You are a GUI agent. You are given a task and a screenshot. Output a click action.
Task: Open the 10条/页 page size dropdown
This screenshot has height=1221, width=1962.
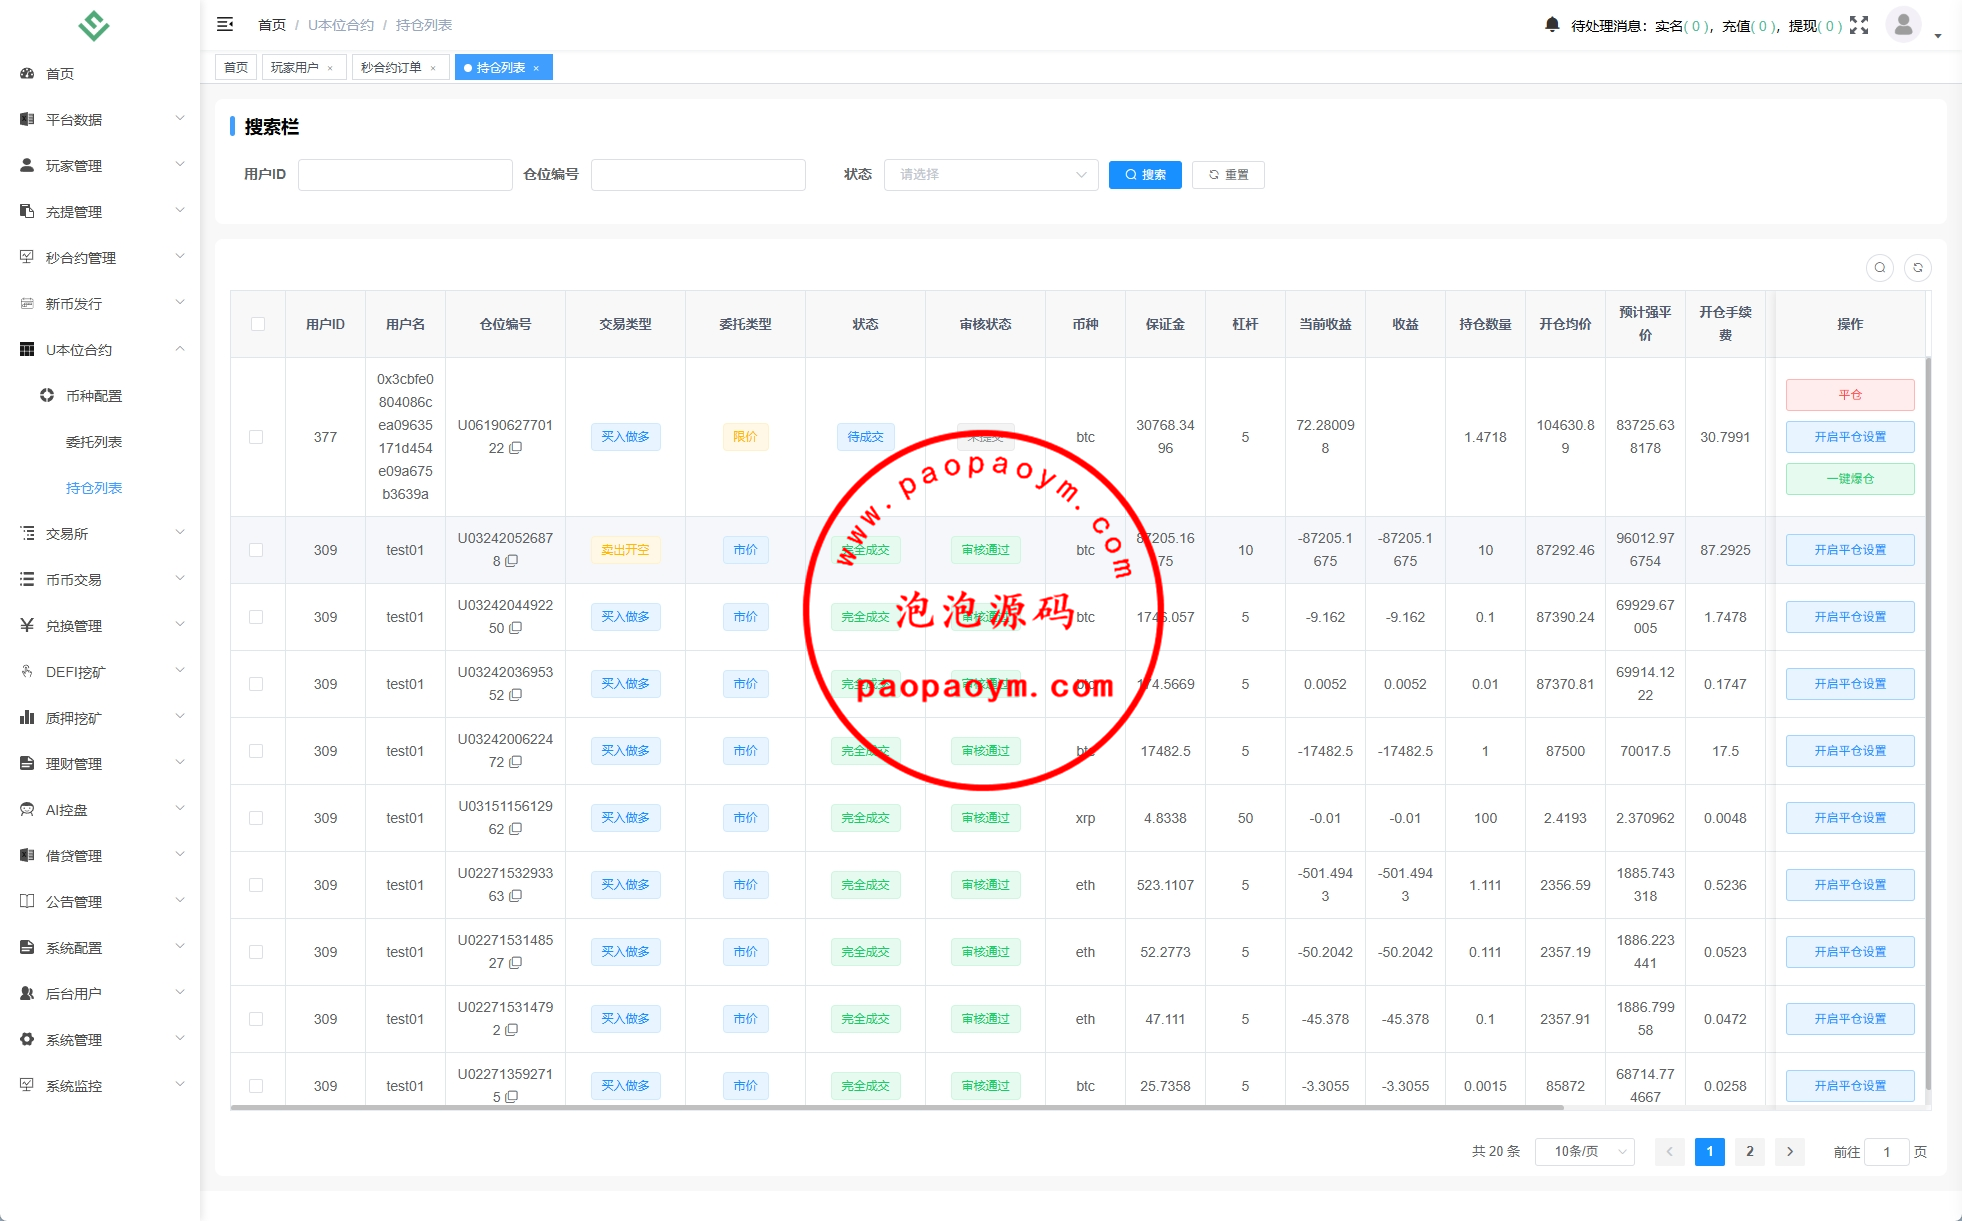(1585, 1152)
